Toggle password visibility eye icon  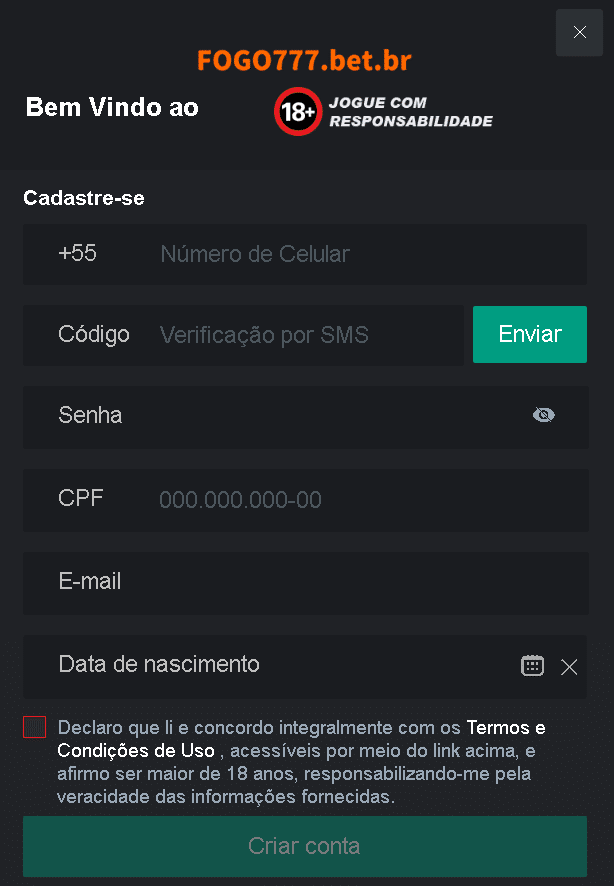[544, 415]
